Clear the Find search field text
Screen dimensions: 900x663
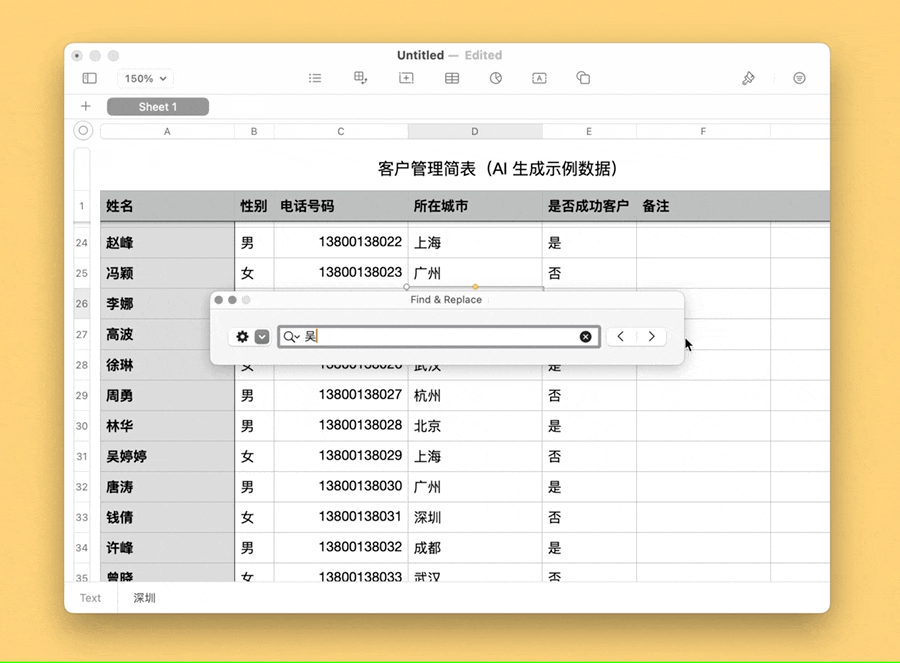[586, 337]
